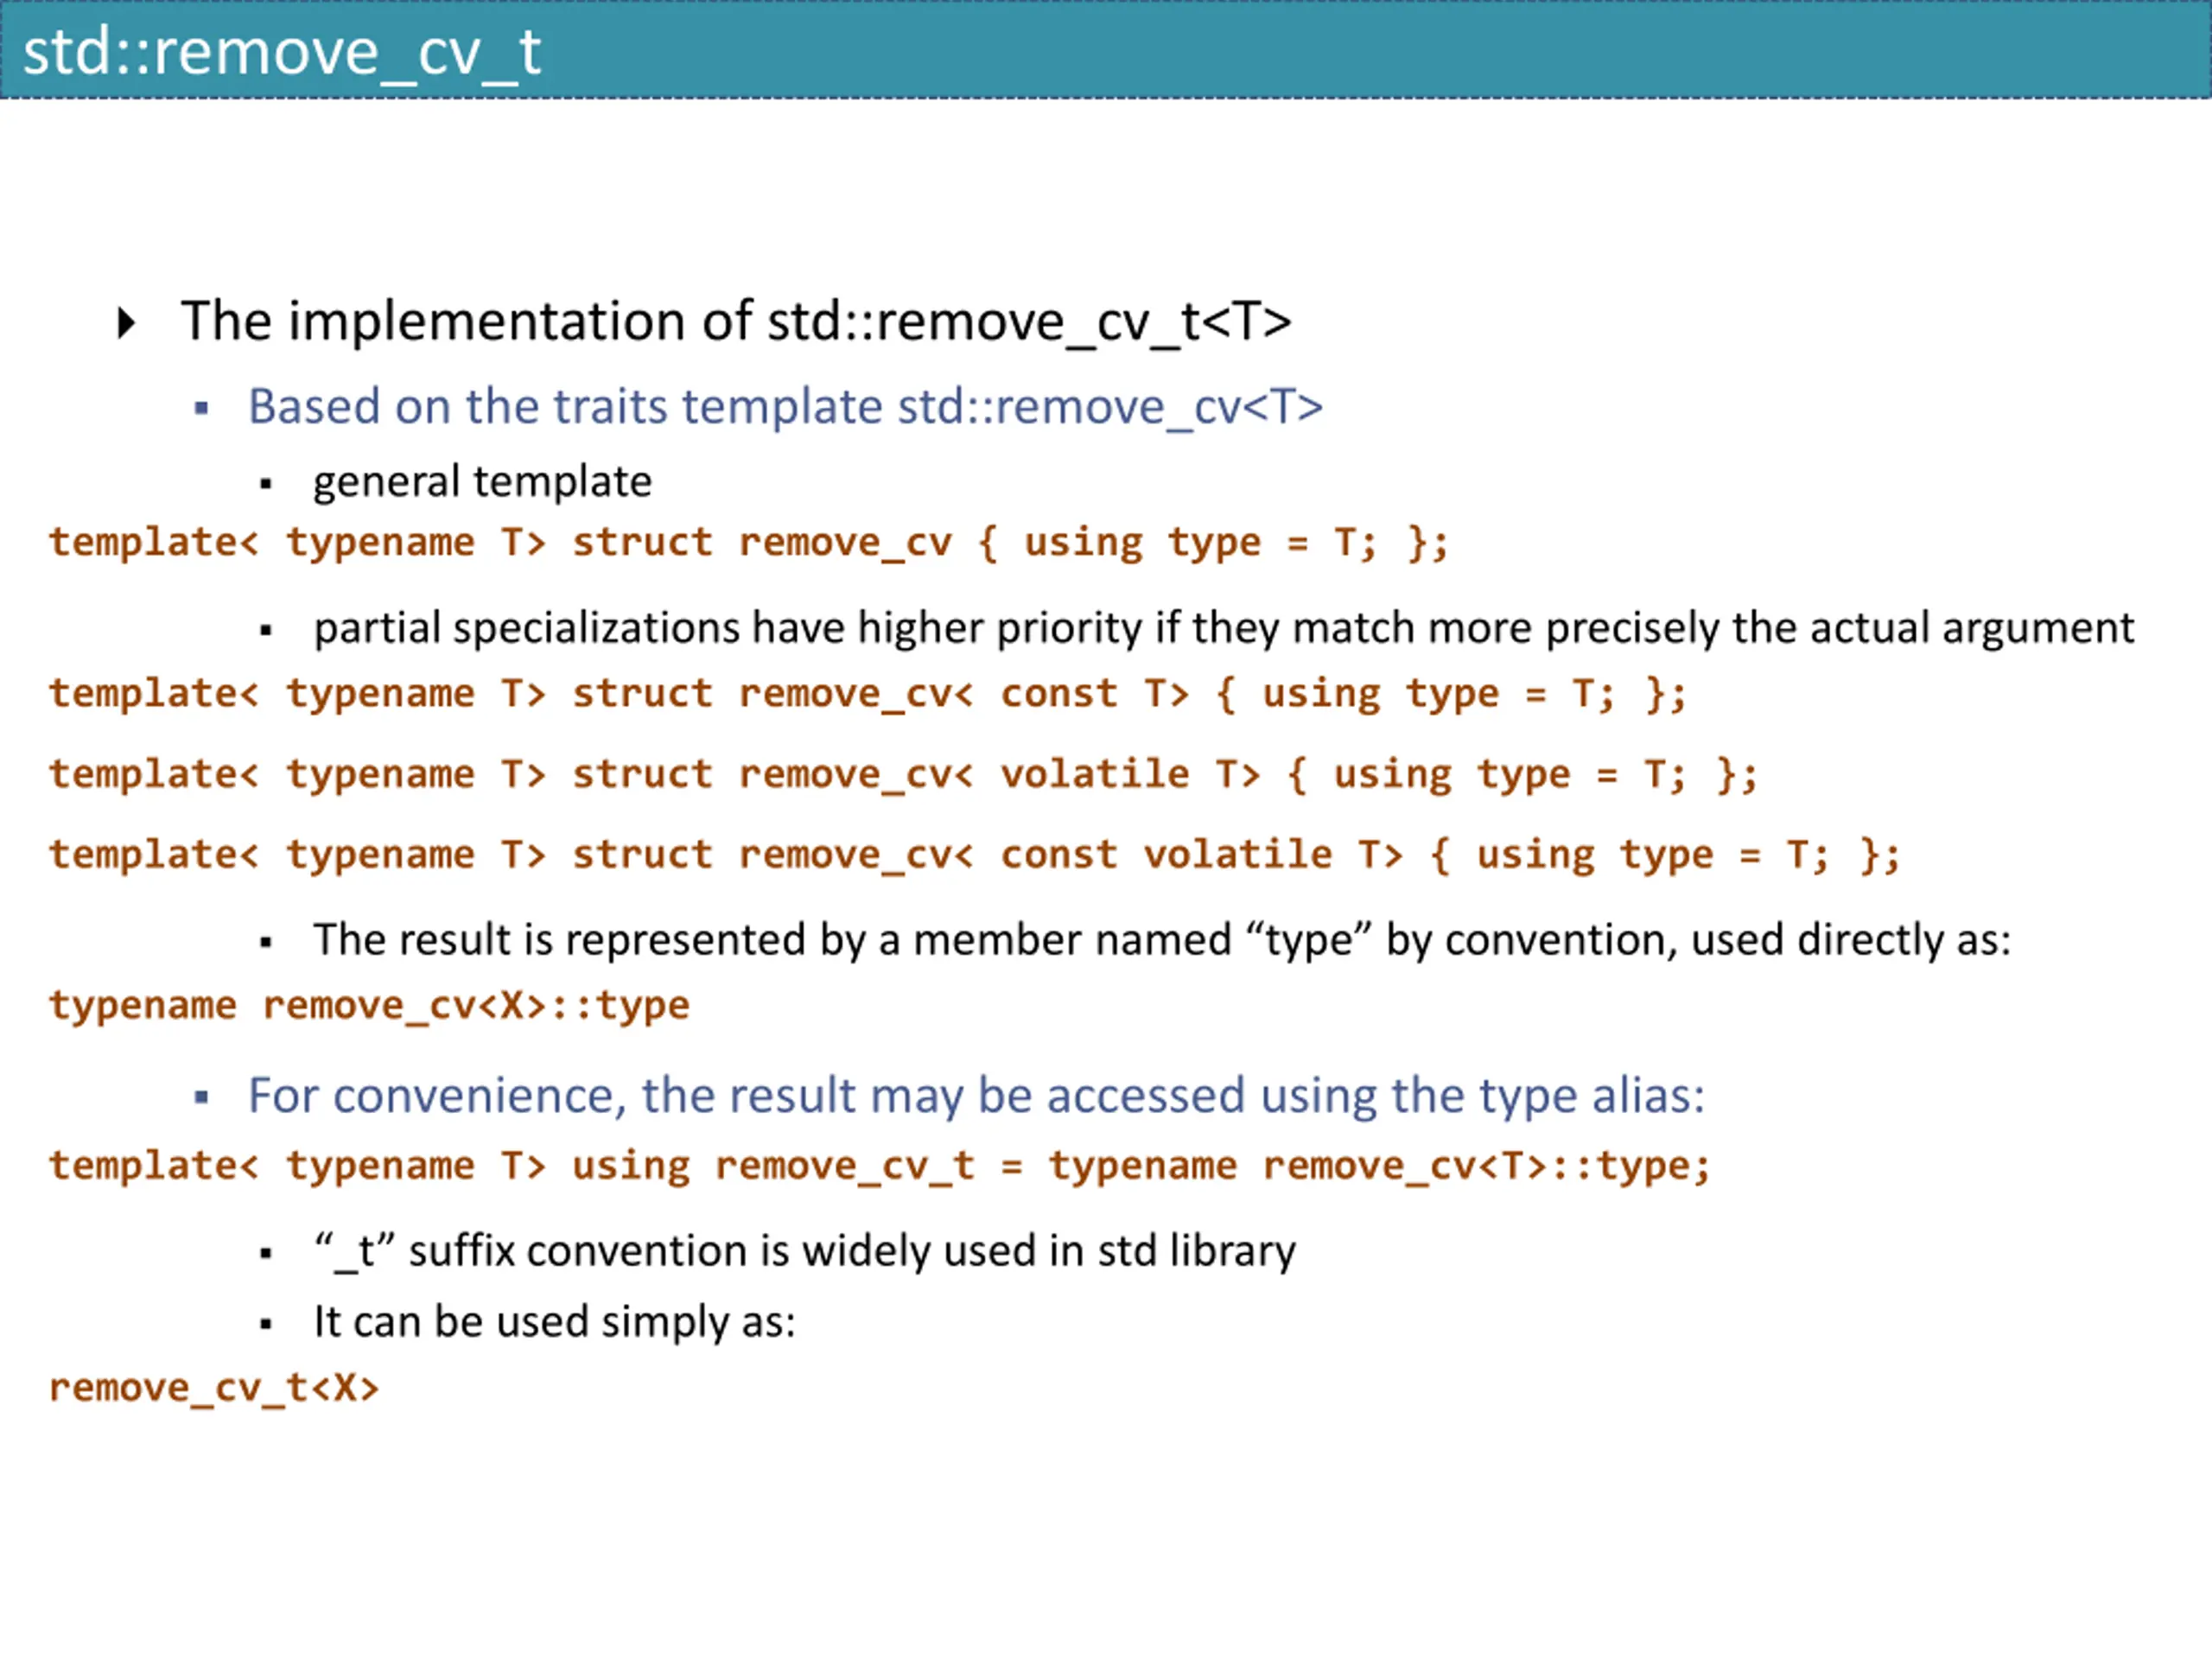Click the heading "The implementation of std::remove_cv_t<T>"
Viewport: 2212px width, 1659px height.
click(x=736, y=322)
